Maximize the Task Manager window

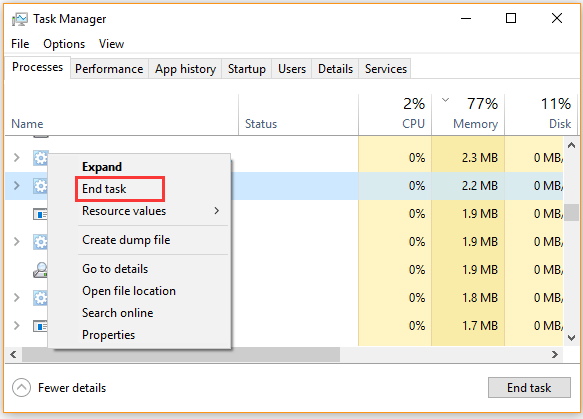(511, 18)
